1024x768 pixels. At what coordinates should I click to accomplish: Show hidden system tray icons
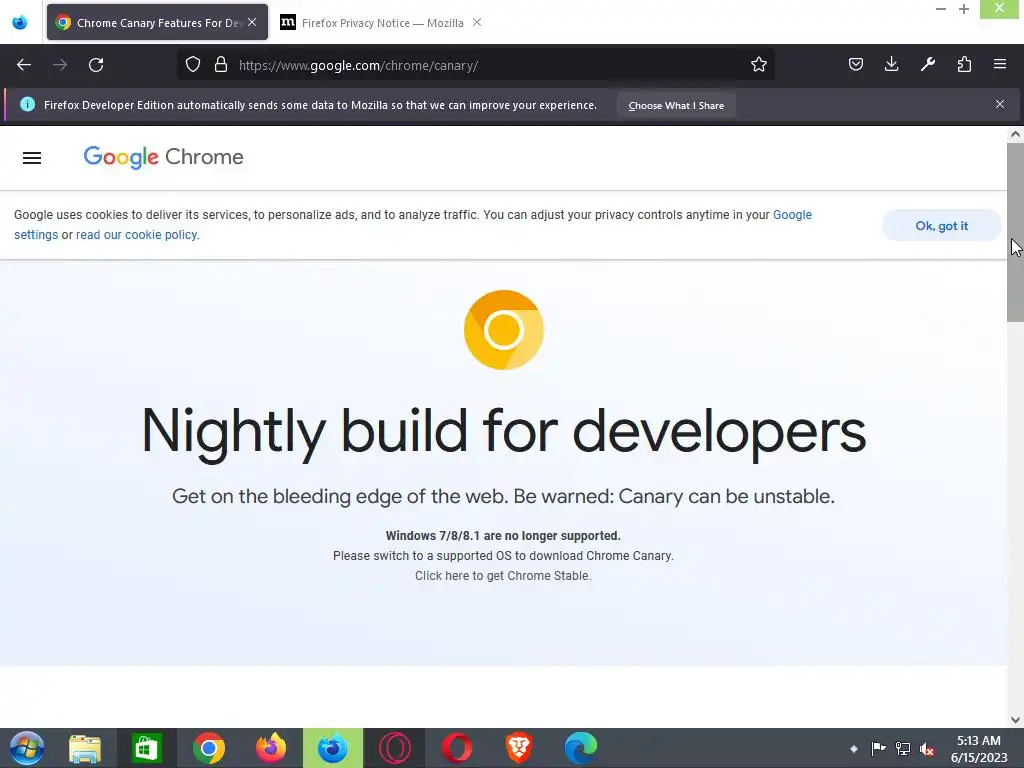click(853, 748)
